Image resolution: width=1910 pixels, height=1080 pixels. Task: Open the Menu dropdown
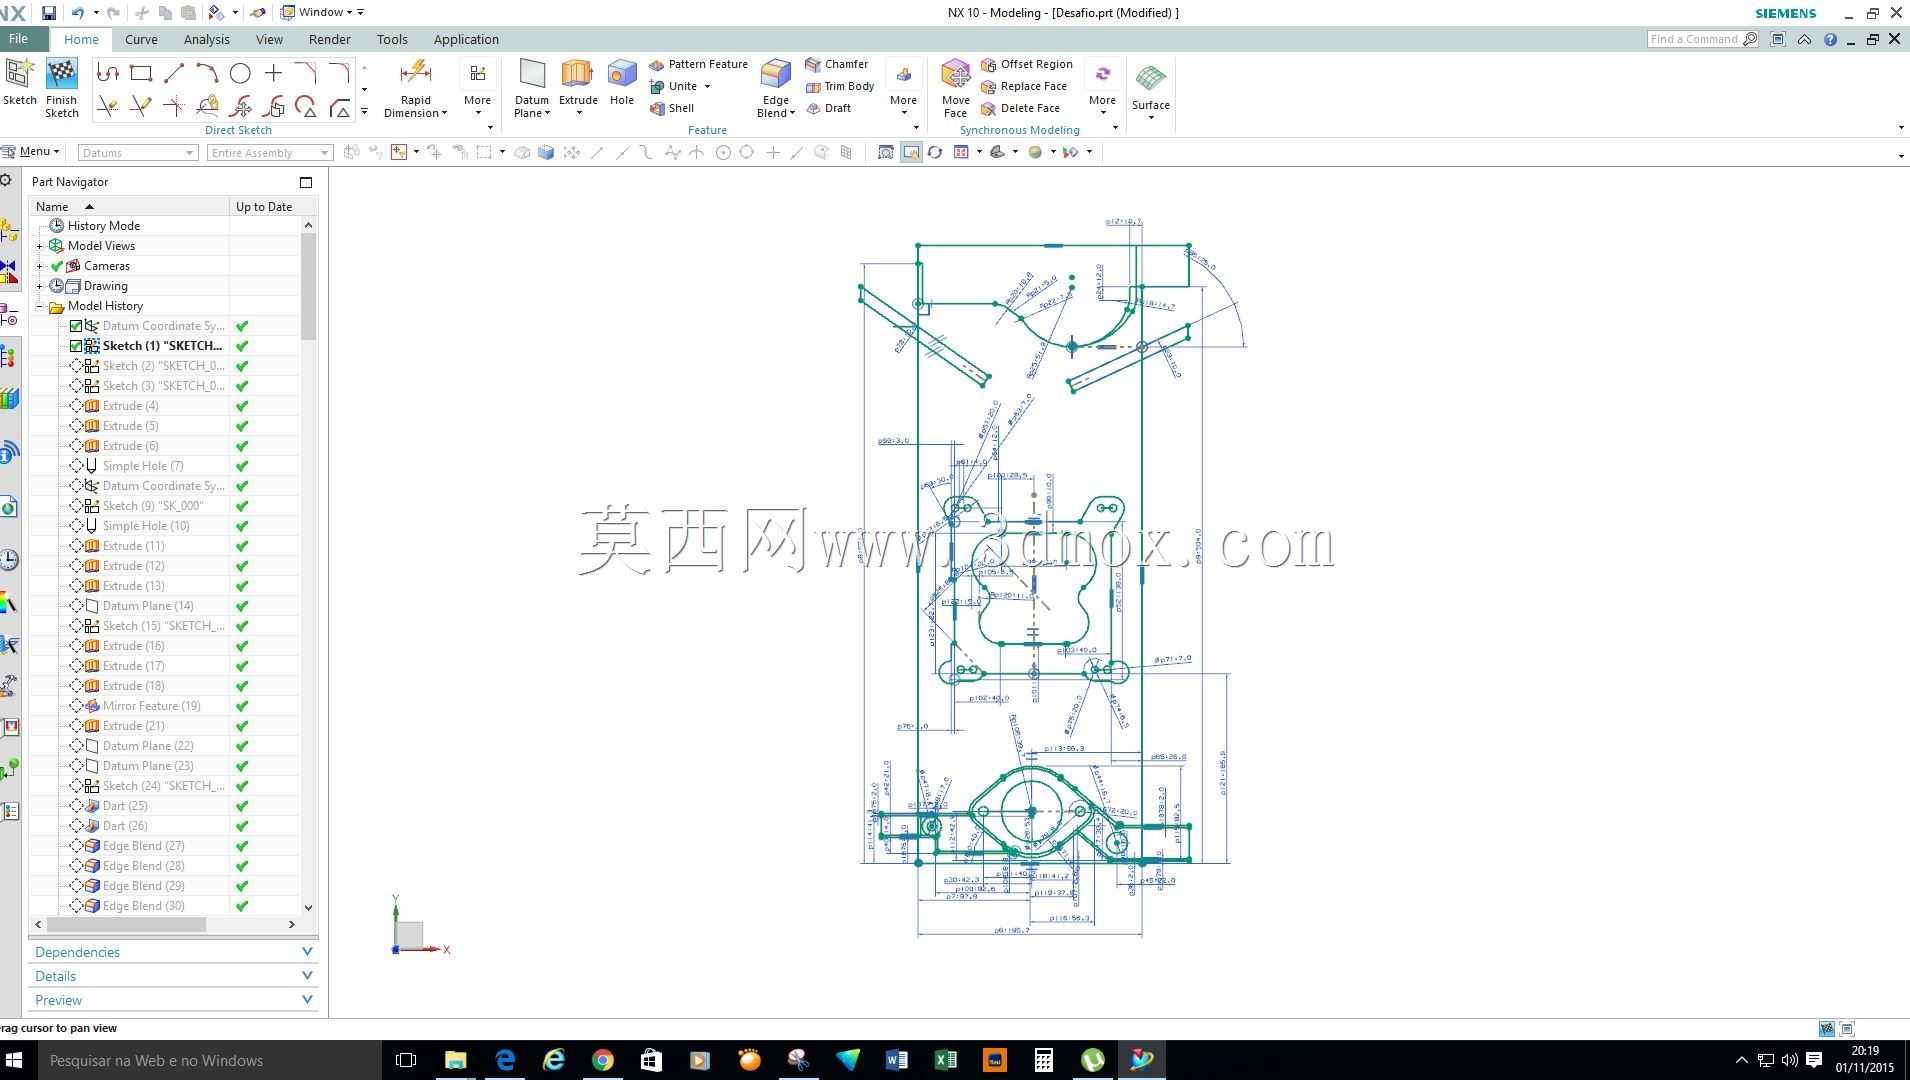pyautogui.click(x=31, y=152)
